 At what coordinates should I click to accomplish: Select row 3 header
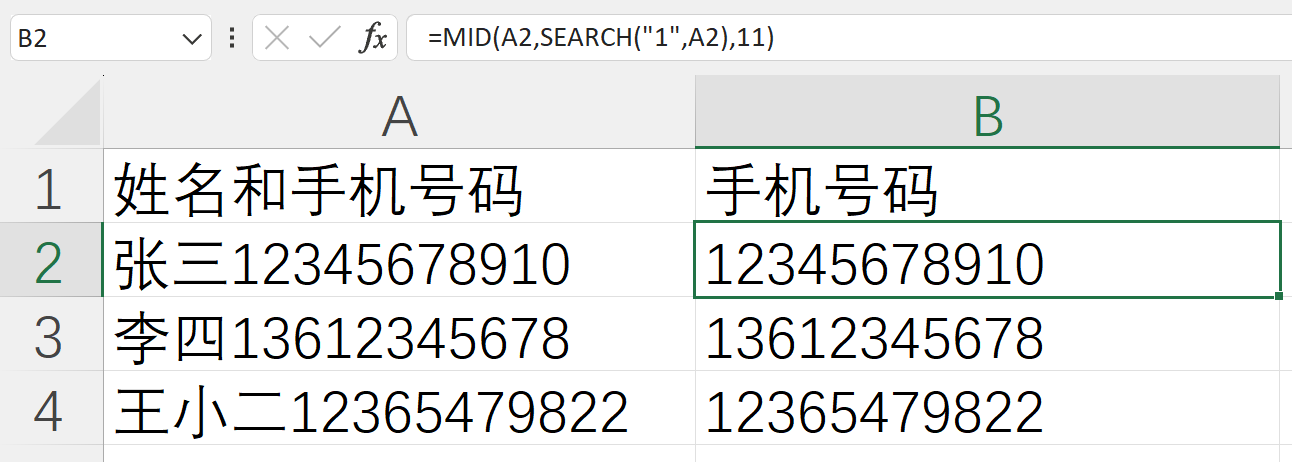(48, 335)
